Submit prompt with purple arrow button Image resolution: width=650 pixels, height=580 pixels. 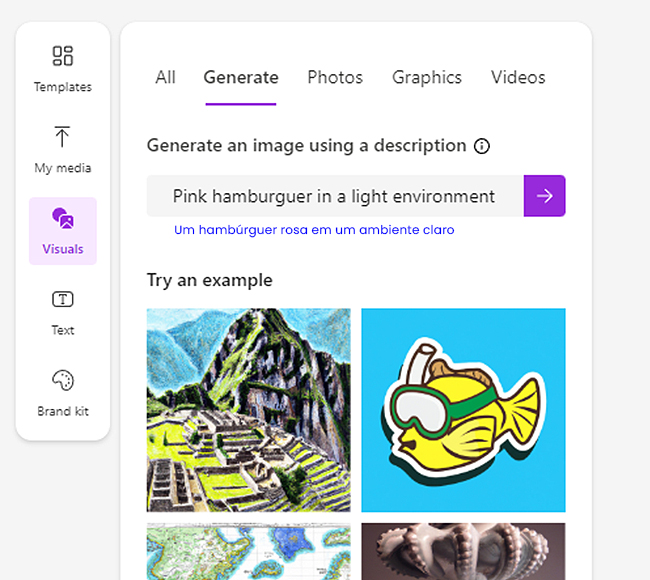coord(544,196)
